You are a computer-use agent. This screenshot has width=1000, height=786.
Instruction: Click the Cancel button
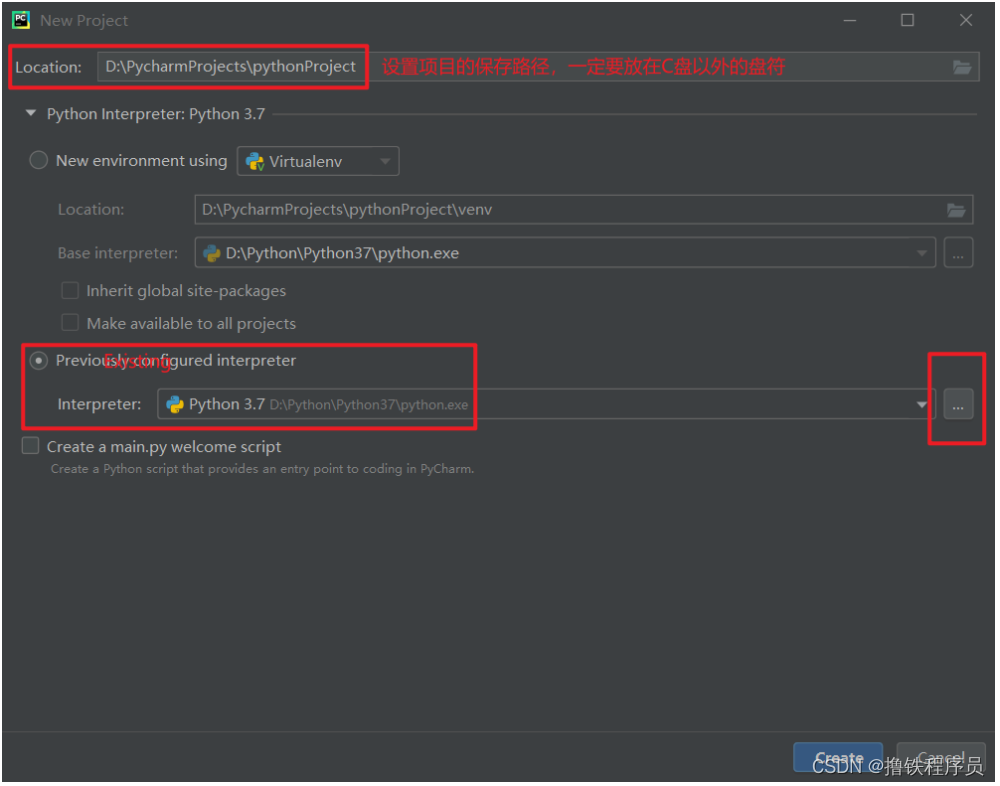[943, 759]
